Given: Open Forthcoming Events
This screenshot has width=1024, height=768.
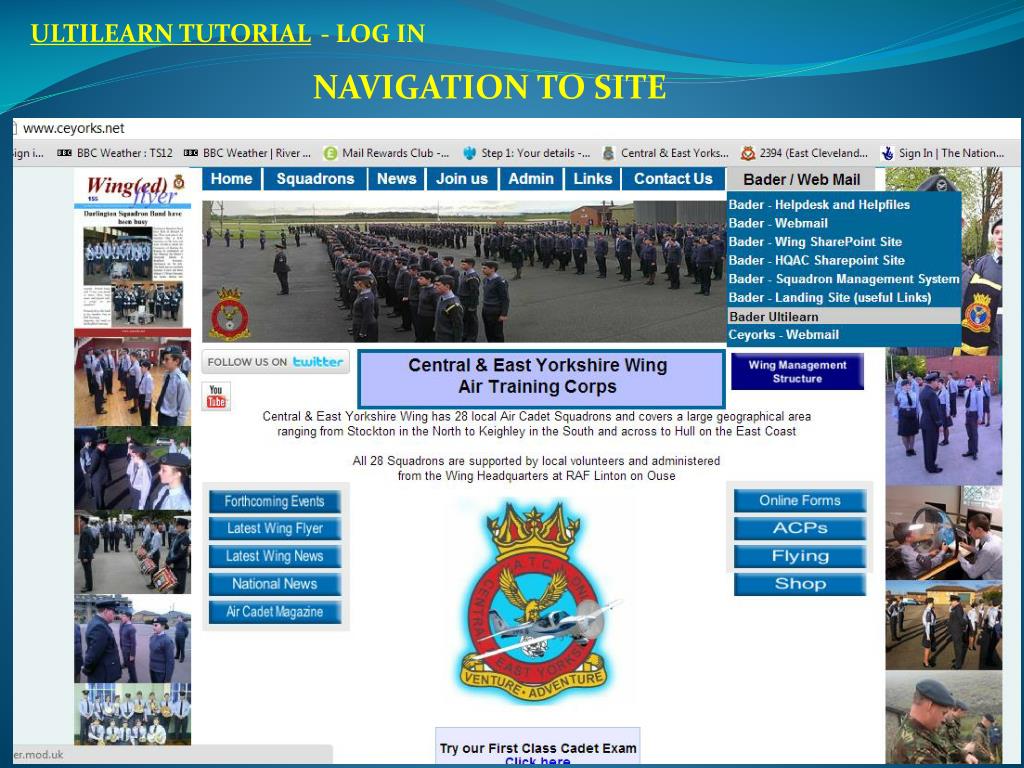Looking at the screenshot, I should click(x=275, y=502).
